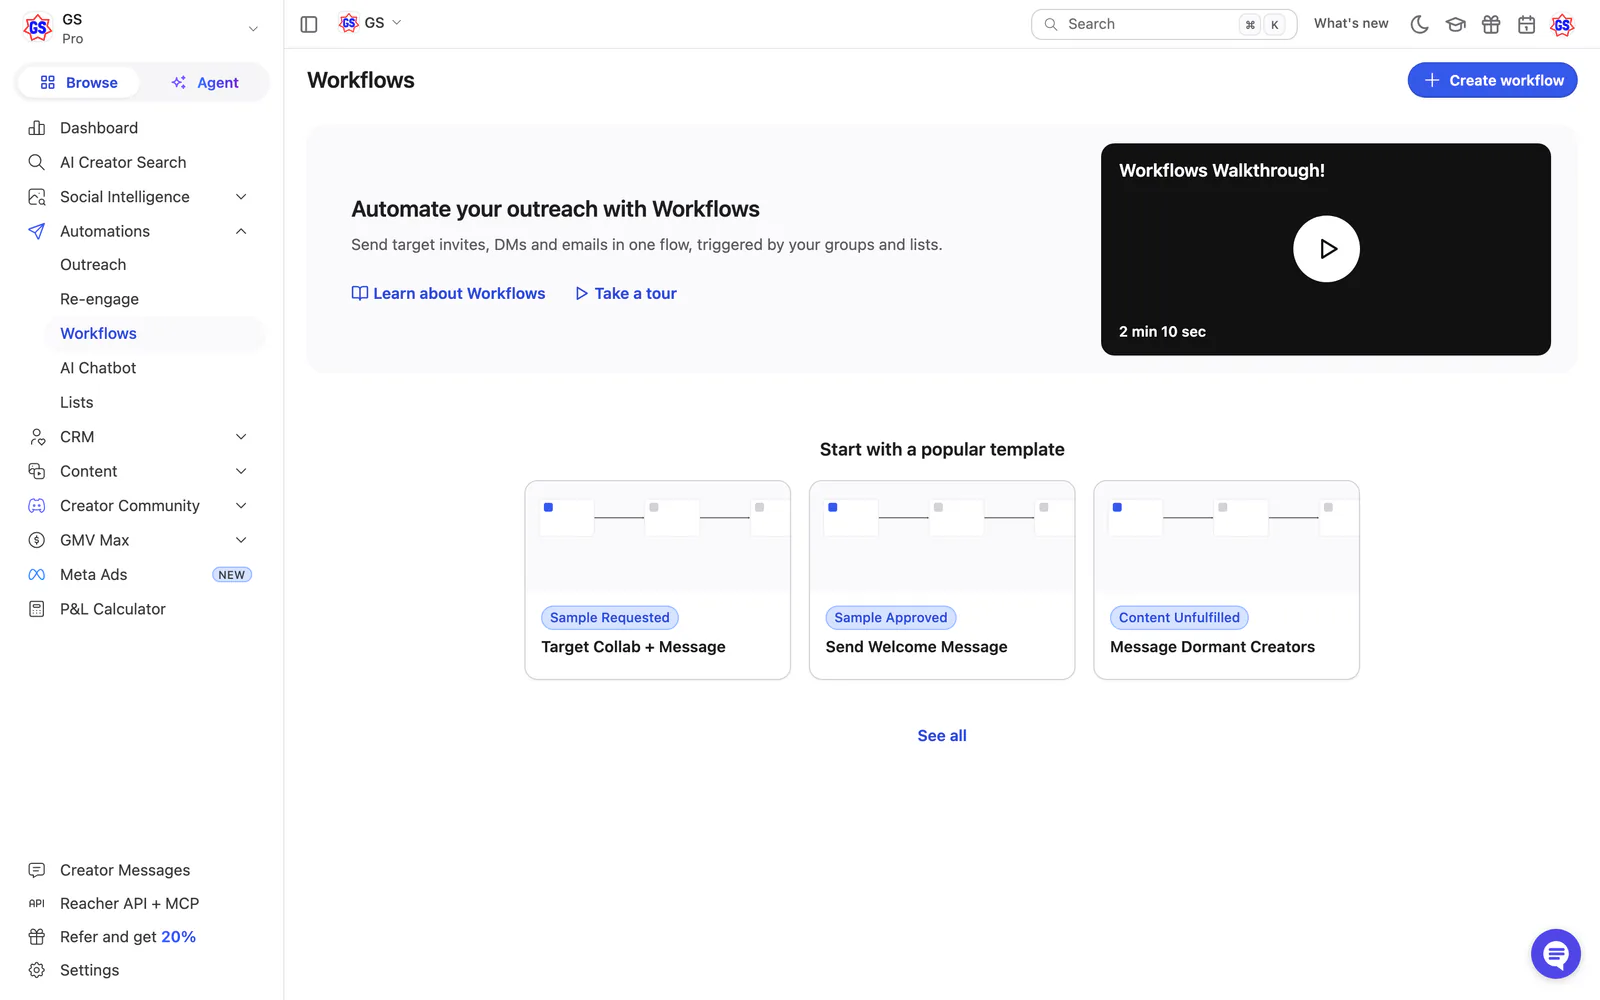Expand the CRM section chevron
The width and height of the screenshot is (1600, 1000).
click(241, 437)
